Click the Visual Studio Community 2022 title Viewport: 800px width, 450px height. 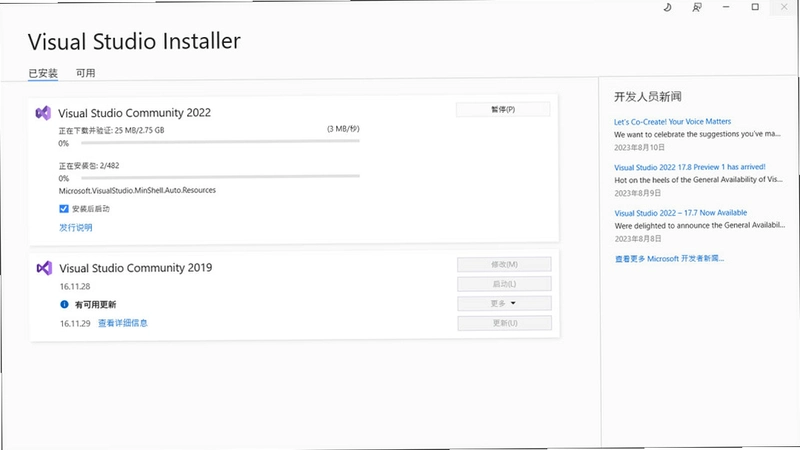tap(134, 113)
